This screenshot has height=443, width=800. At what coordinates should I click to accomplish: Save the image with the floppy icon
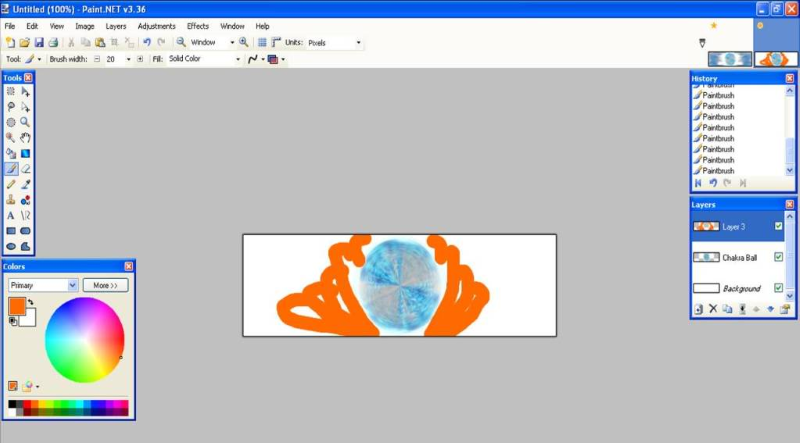pos(39,42)
